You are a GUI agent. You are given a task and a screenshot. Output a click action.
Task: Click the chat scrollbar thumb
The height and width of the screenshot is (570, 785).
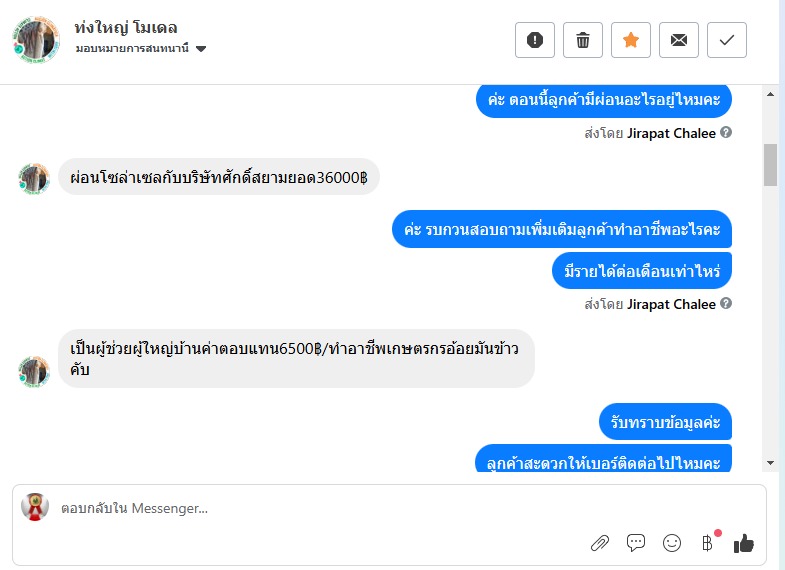pyautogui.click(x=770, y=165)
